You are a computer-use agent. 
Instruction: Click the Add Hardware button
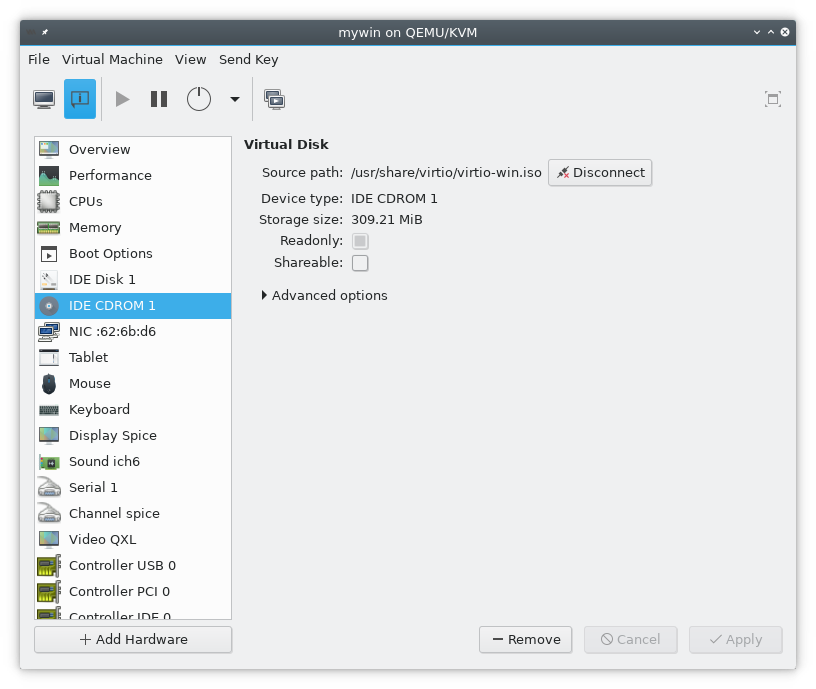point(133,640)
